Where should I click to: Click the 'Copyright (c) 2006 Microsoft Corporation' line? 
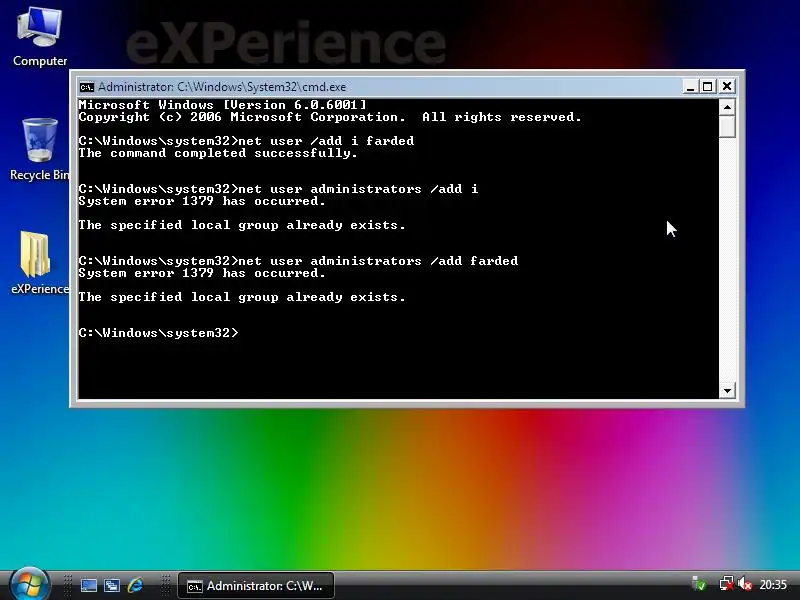pos(330,117)
